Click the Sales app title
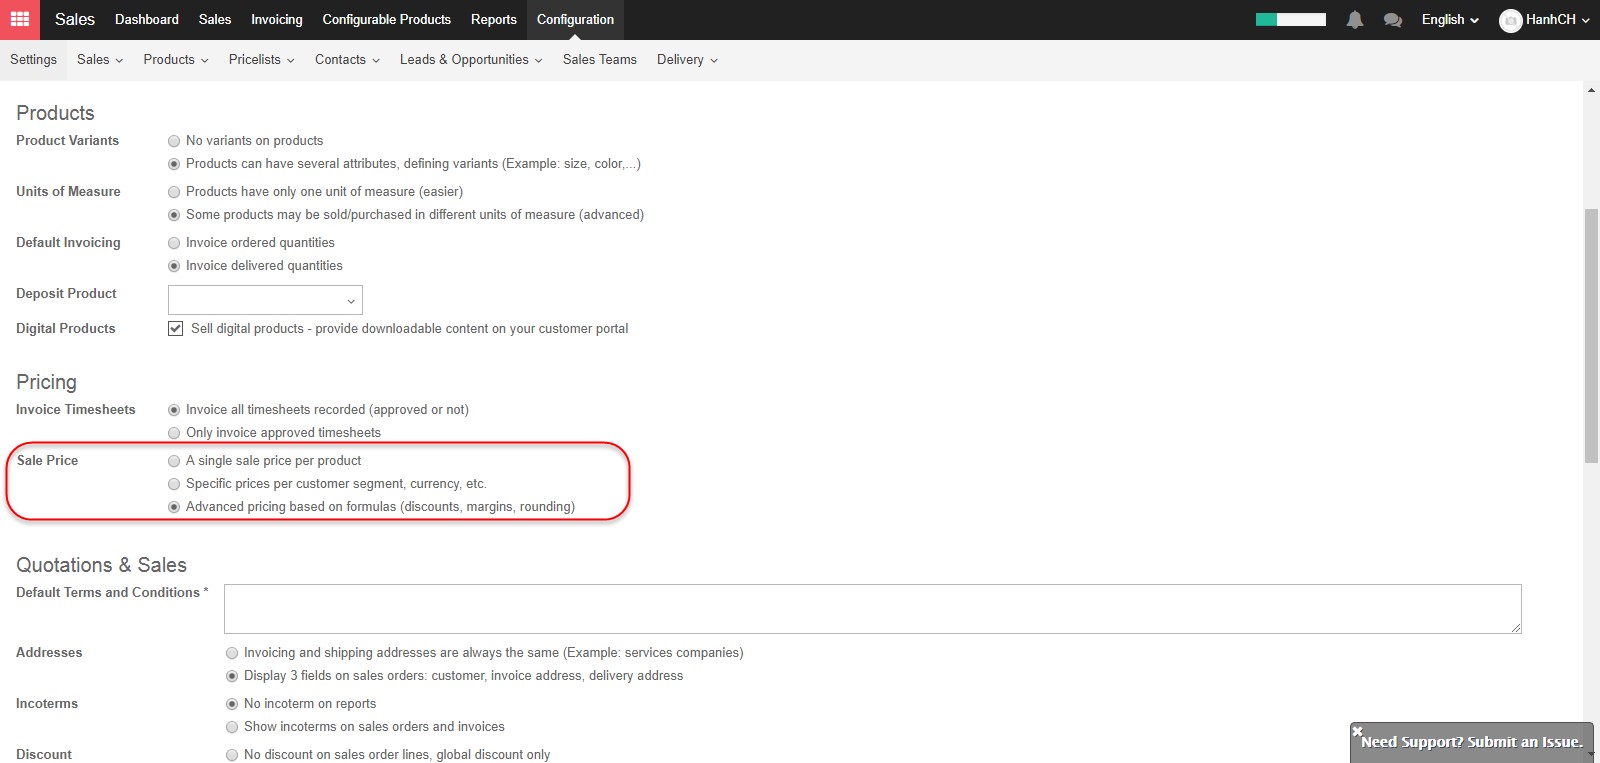 (x=75, y=20)
